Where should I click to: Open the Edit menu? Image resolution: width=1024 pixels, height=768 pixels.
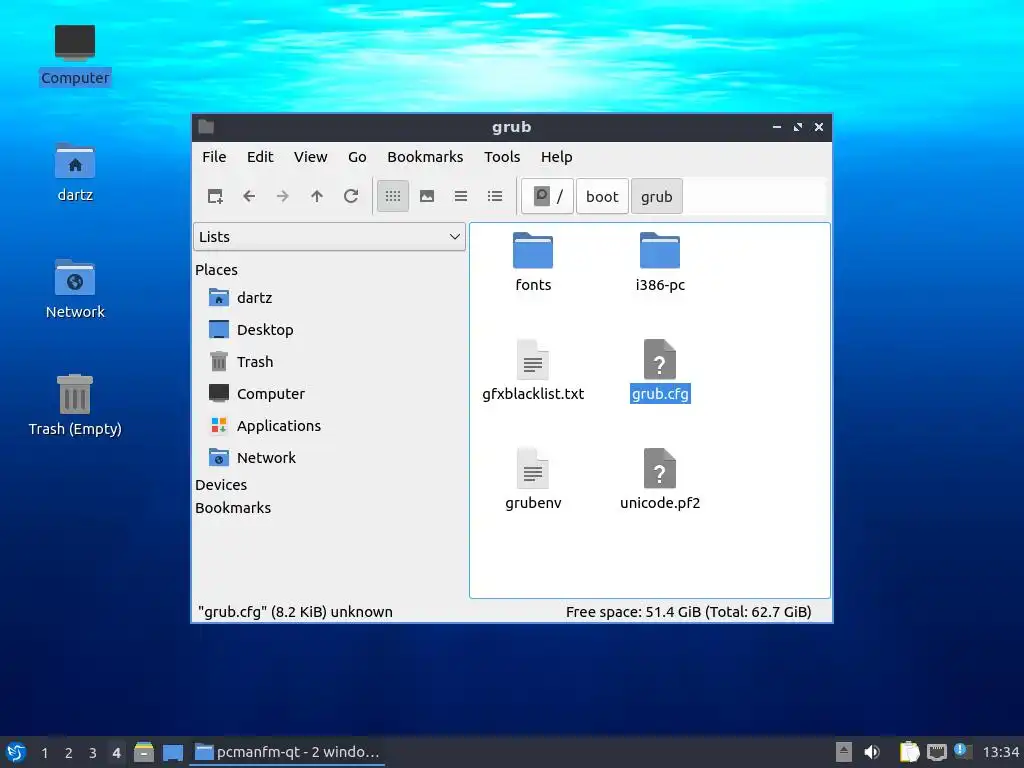260,157
